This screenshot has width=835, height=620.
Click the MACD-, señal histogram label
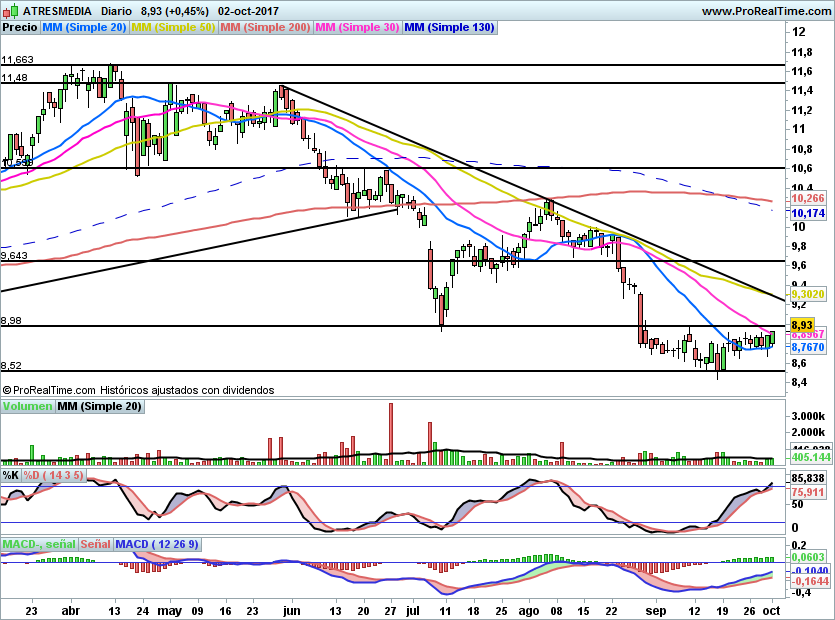pos(39,544)
